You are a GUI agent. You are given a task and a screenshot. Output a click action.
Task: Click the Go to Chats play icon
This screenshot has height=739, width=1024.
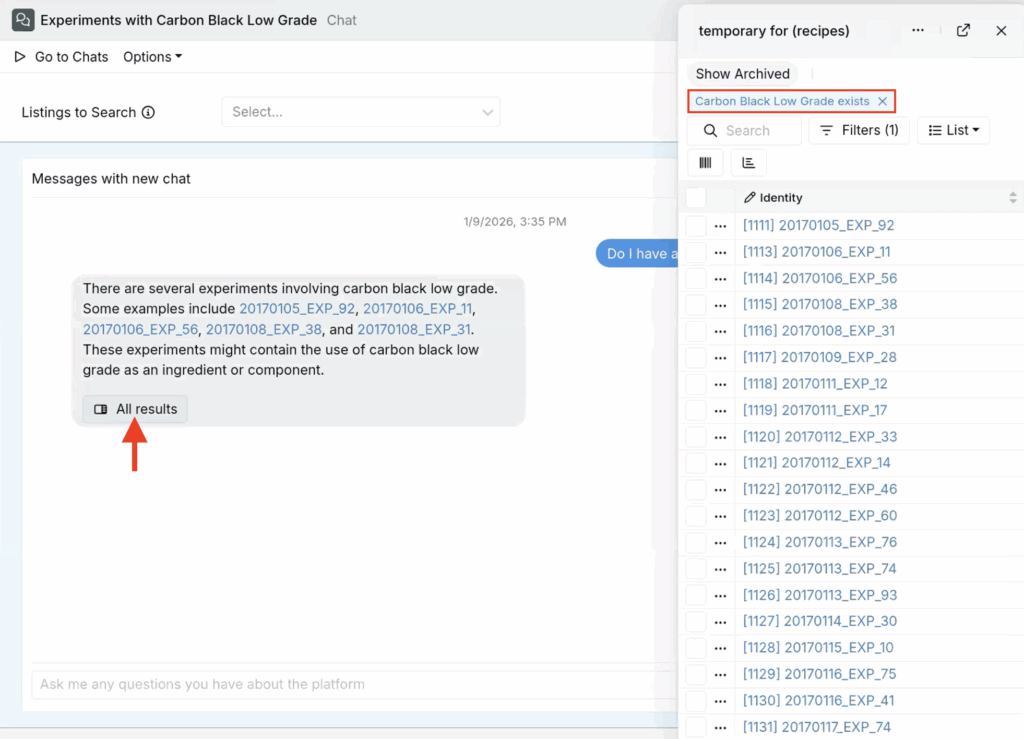coord(20,57)
